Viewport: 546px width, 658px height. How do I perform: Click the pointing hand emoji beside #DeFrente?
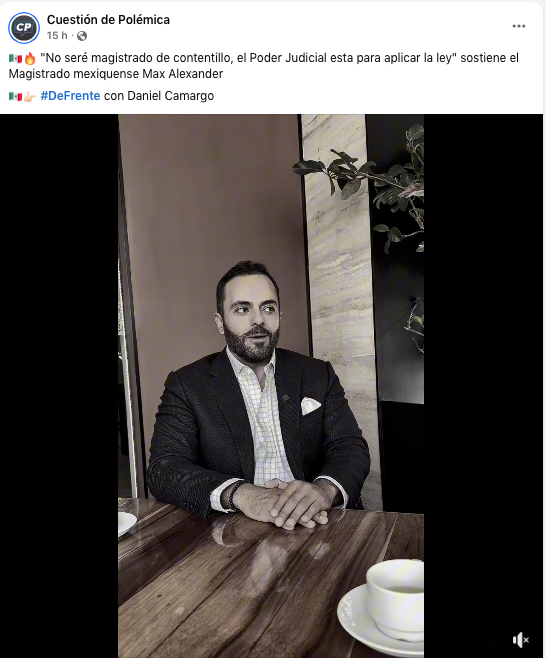30,97
